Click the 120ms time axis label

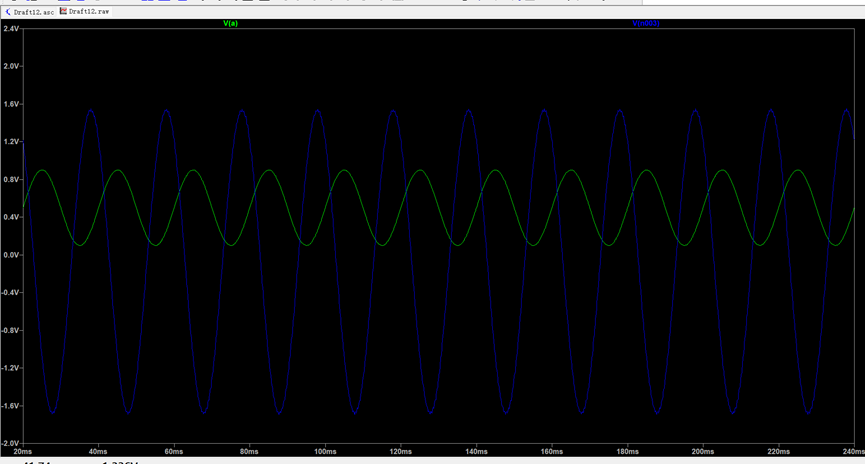tap(401, 451)
